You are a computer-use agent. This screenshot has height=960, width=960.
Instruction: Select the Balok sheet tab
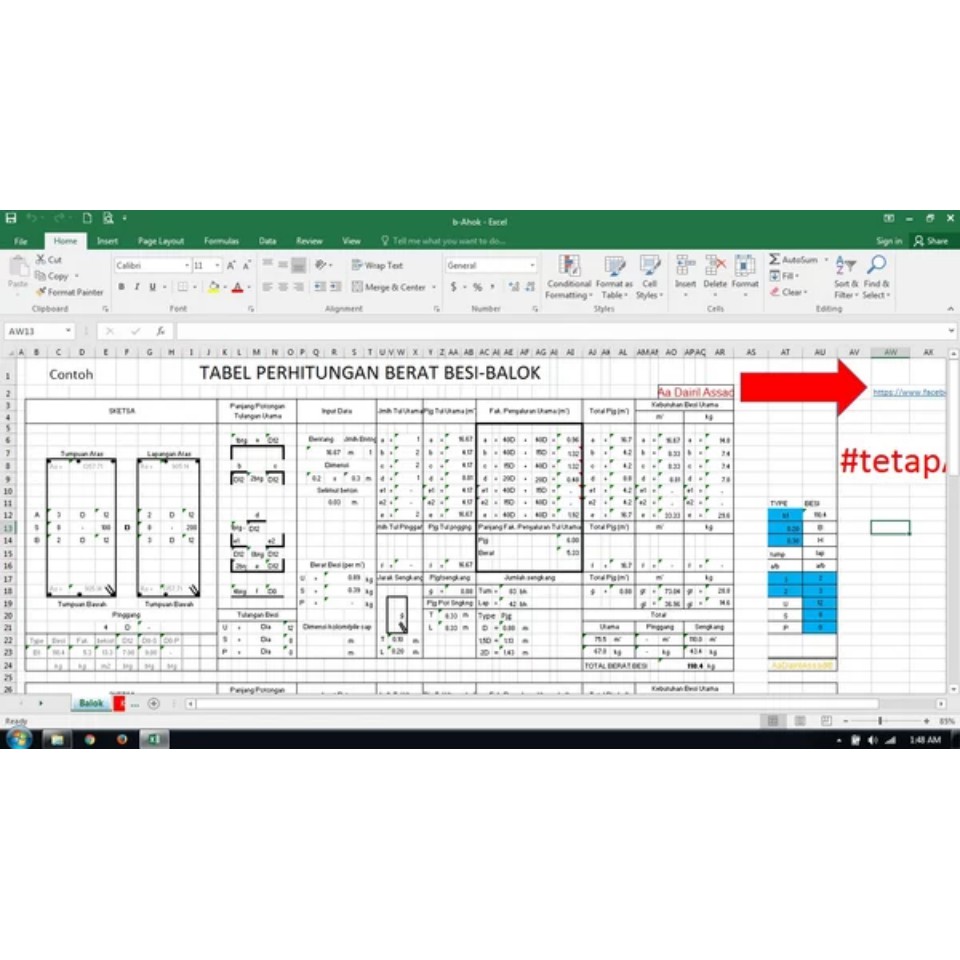91,703
